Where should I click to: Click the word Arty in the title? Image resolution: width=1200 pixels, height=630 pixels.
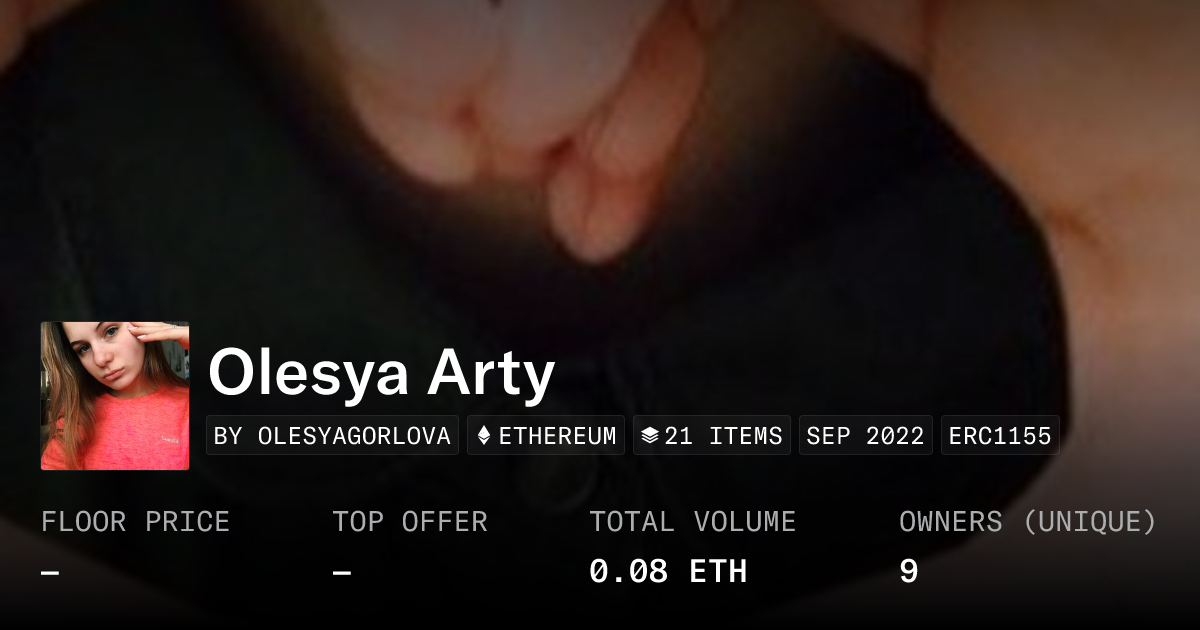pyautogui.click(x=492, y=373)
